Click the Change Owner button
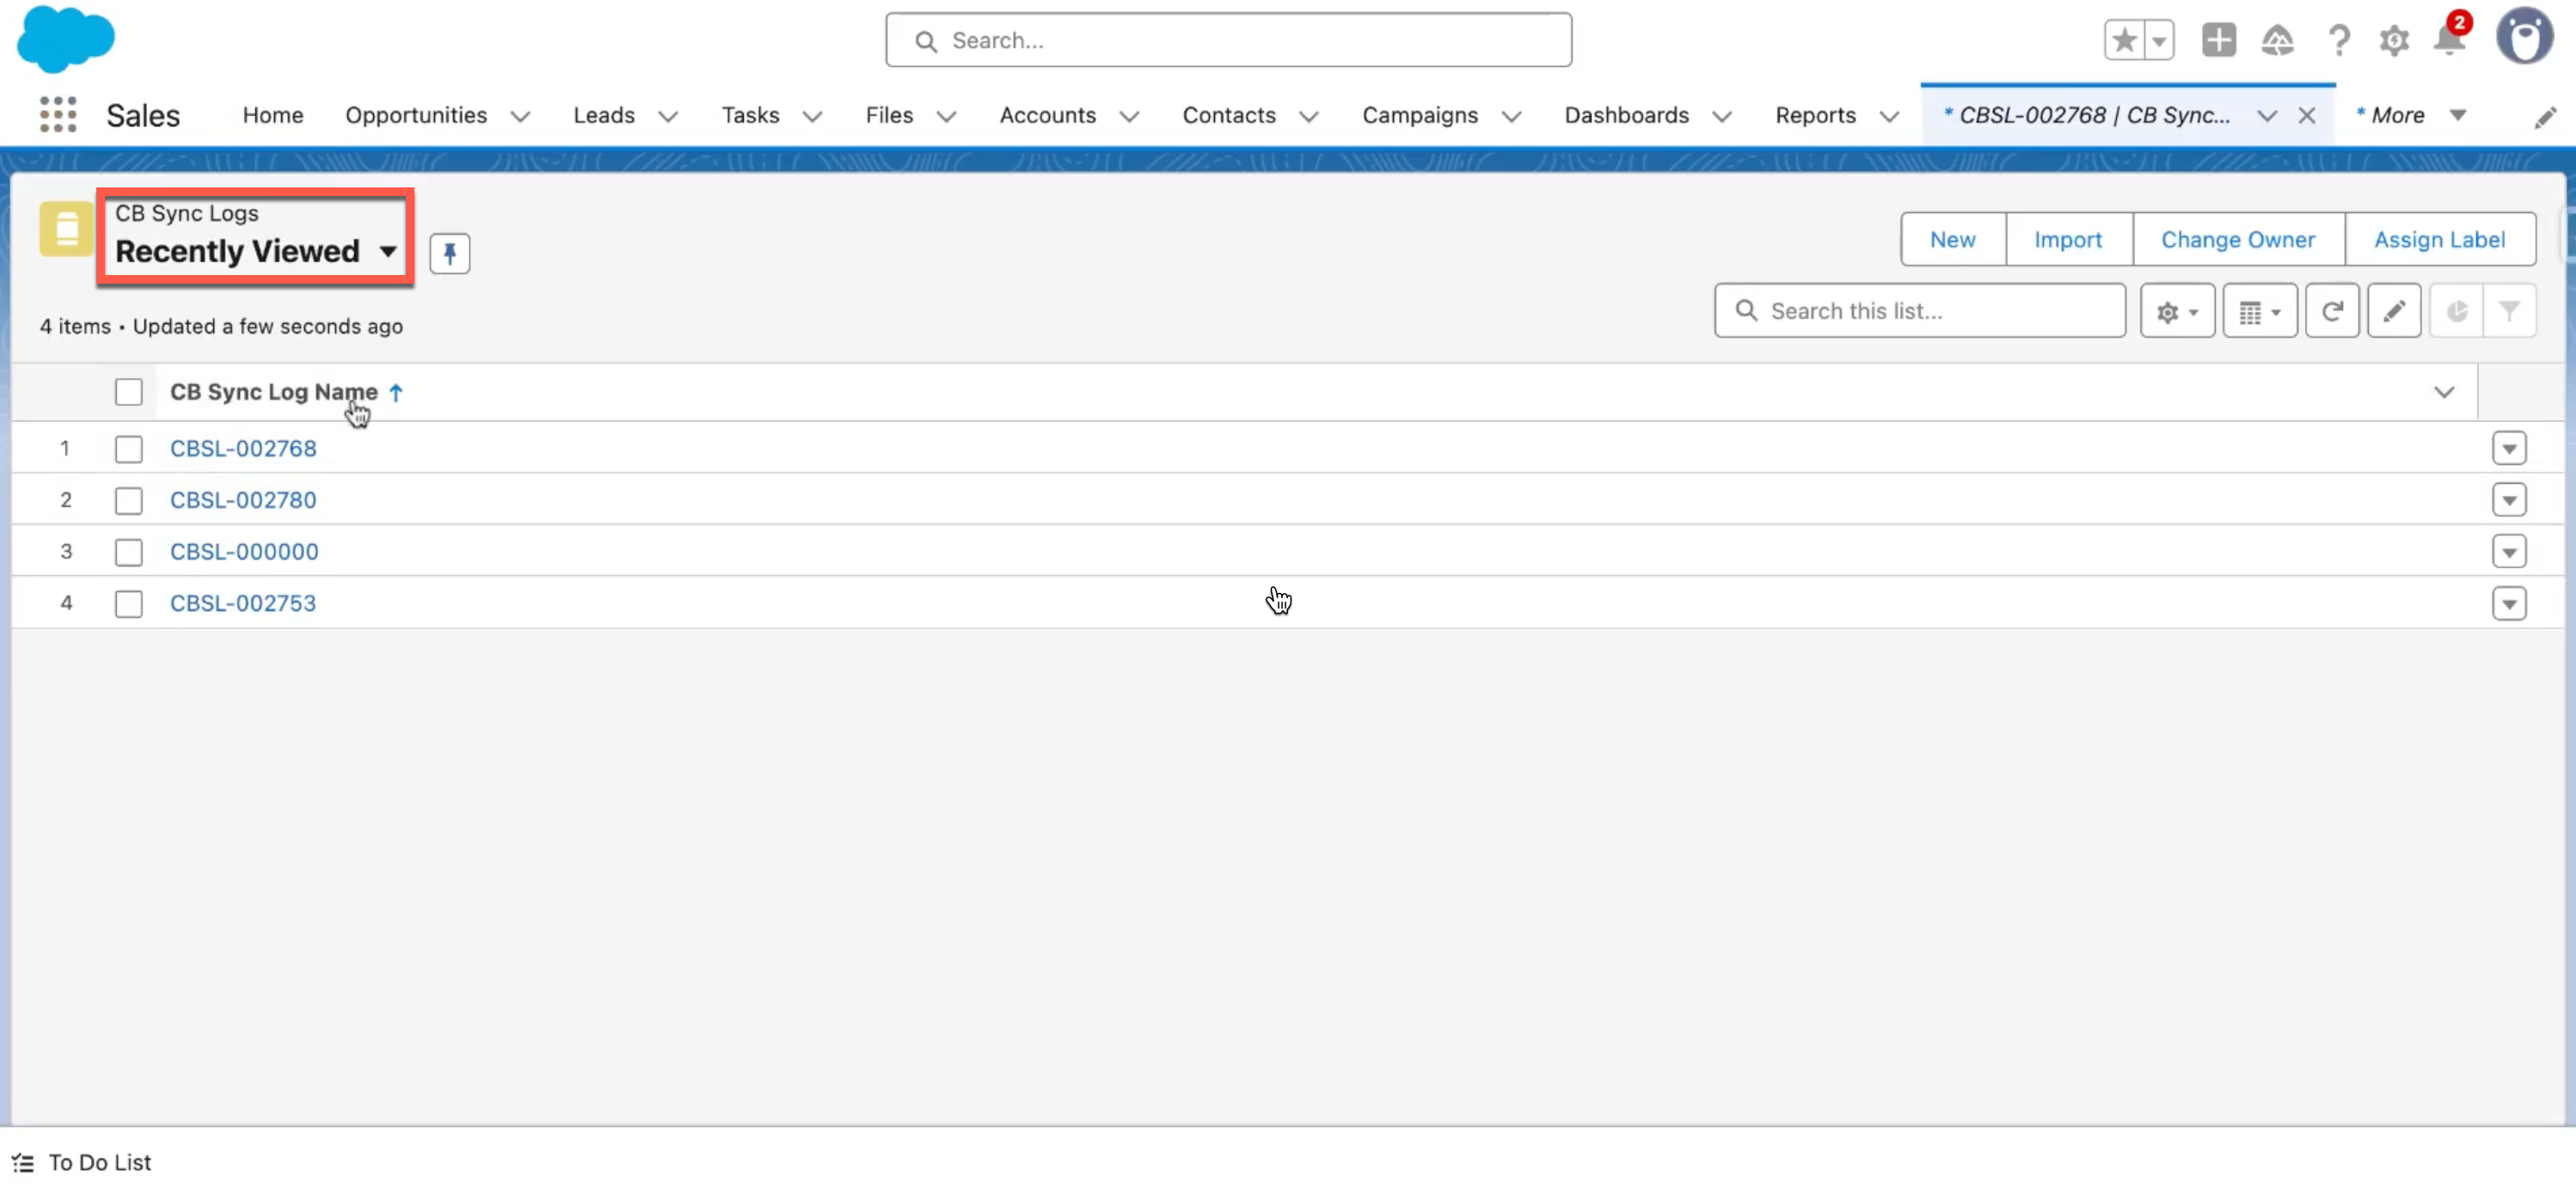The width and height of the screenshot is (2576, 1193). [x=2237, y=240]
